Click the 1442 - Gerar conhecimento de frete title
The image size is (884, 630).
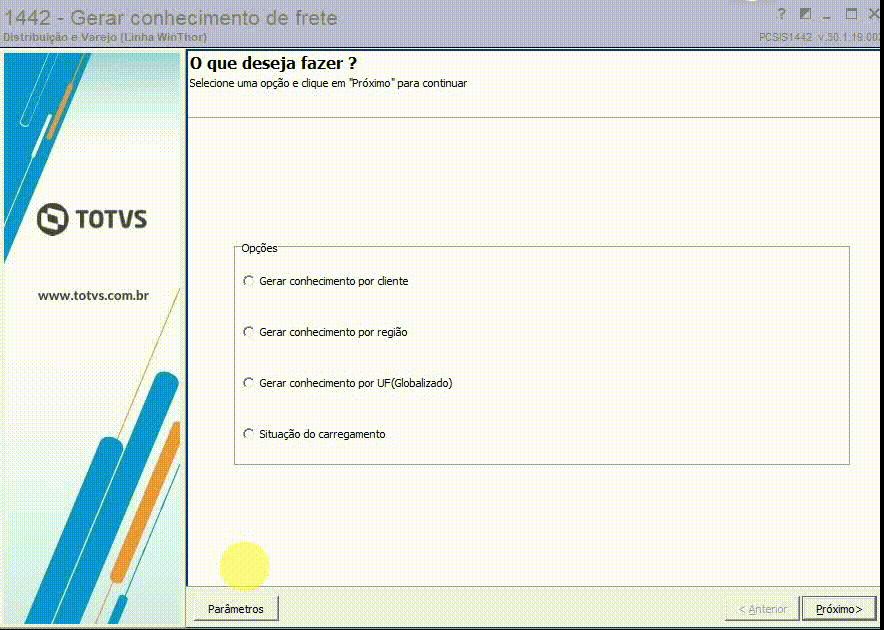(171, 17)
